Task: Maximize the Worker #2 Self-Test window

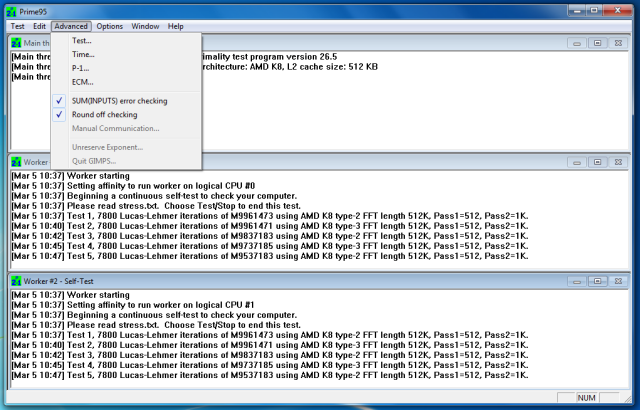Action: click(x=598, y=281)
